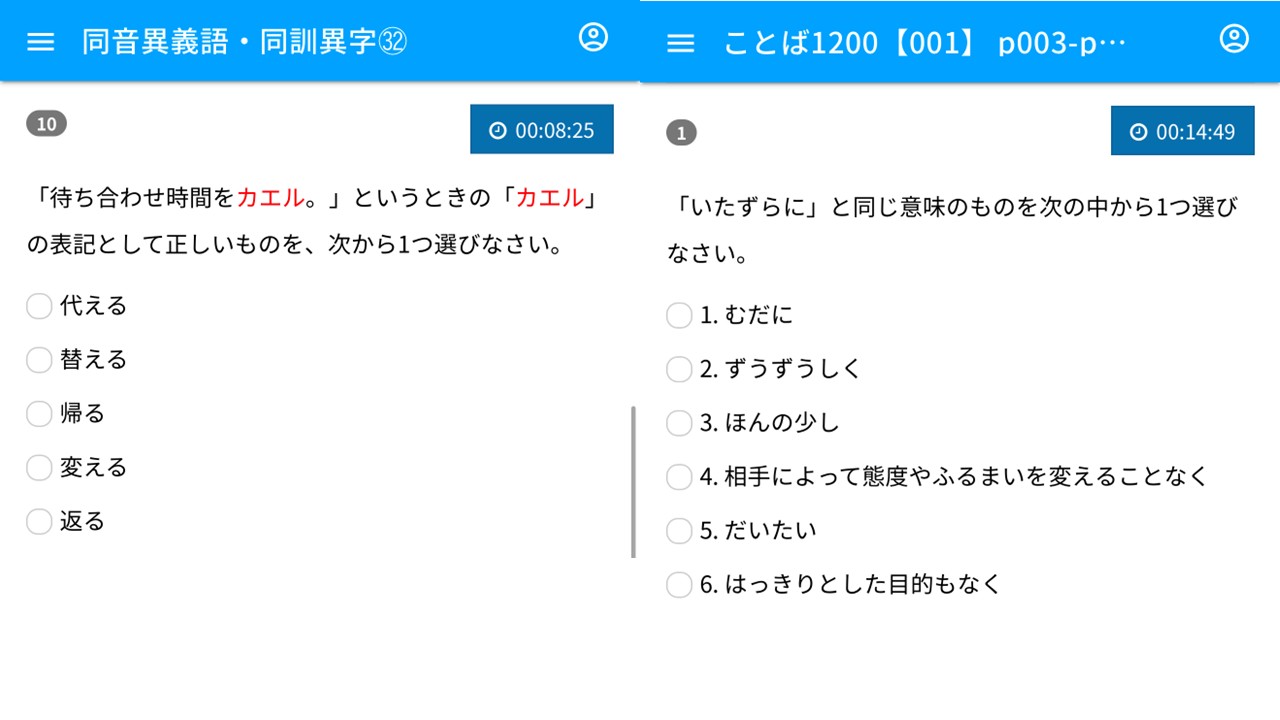The width and height of the screenshot is (1280, 720).
Task: Select option 1. むだに
Action: (x=679, y=316)
